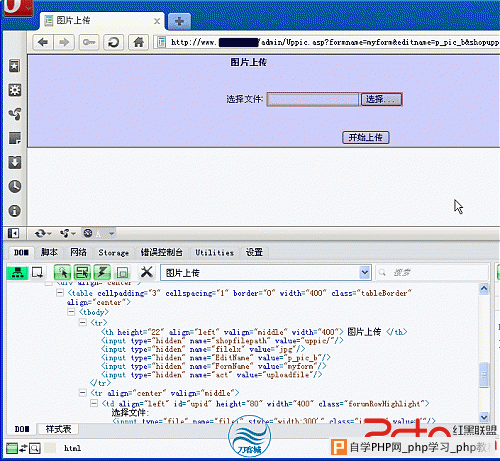
Task: Go to home page via house icon
Action: click(x=138, y=42)
